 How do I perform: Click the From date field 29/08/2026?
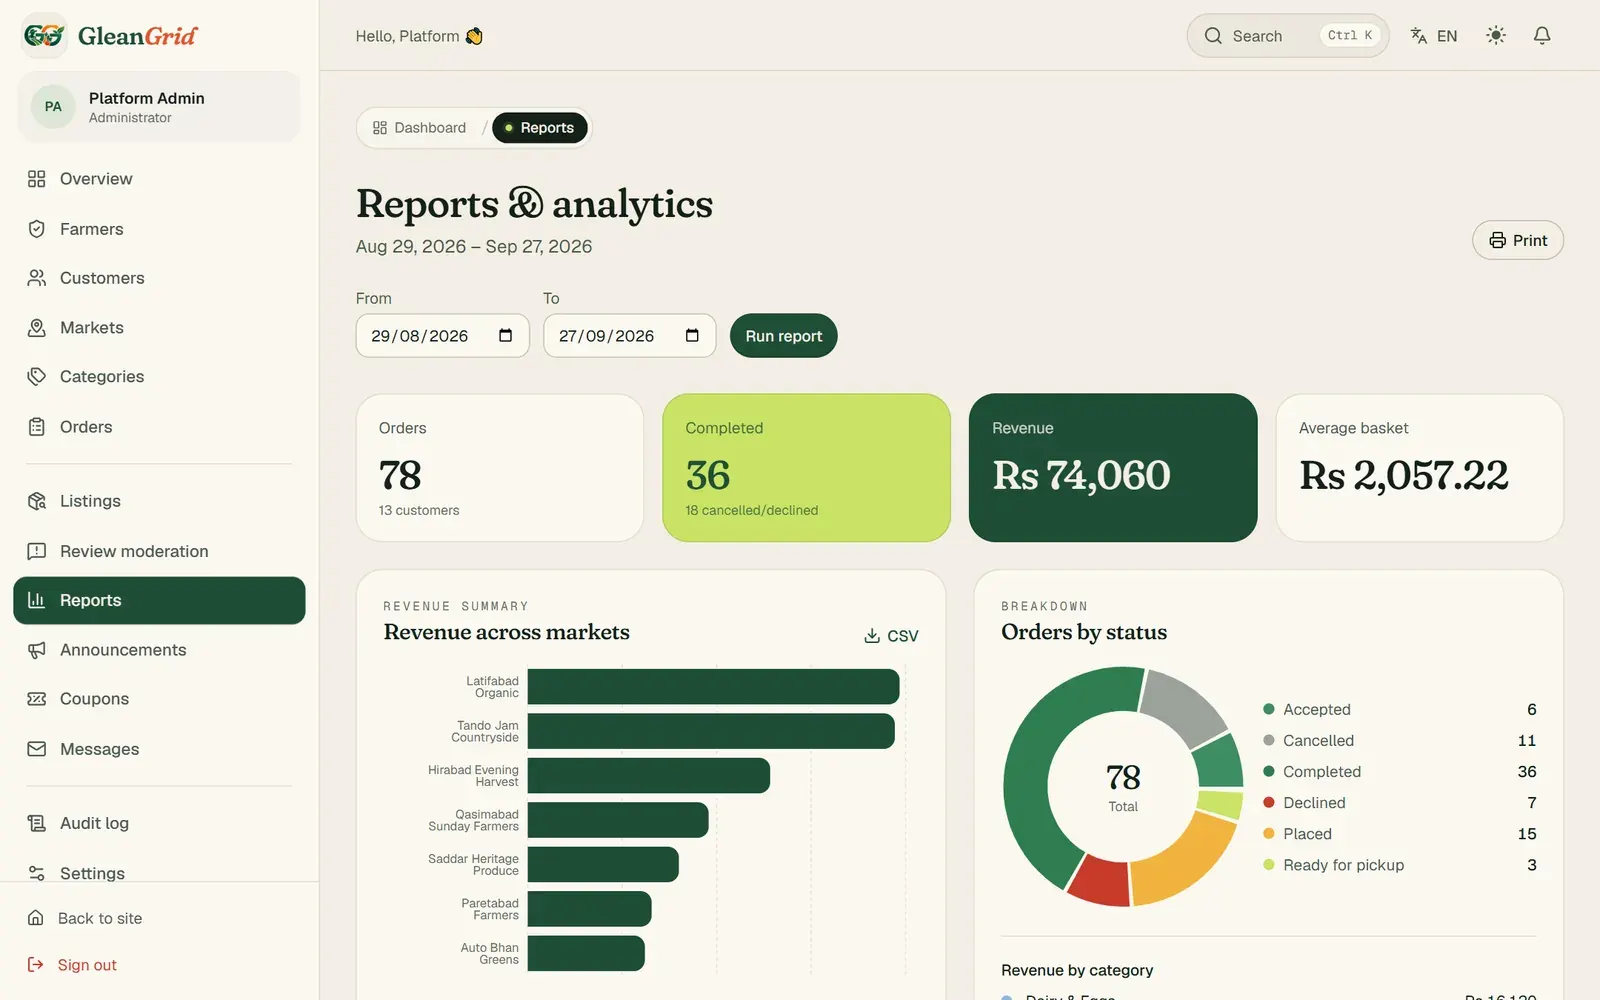442,336
